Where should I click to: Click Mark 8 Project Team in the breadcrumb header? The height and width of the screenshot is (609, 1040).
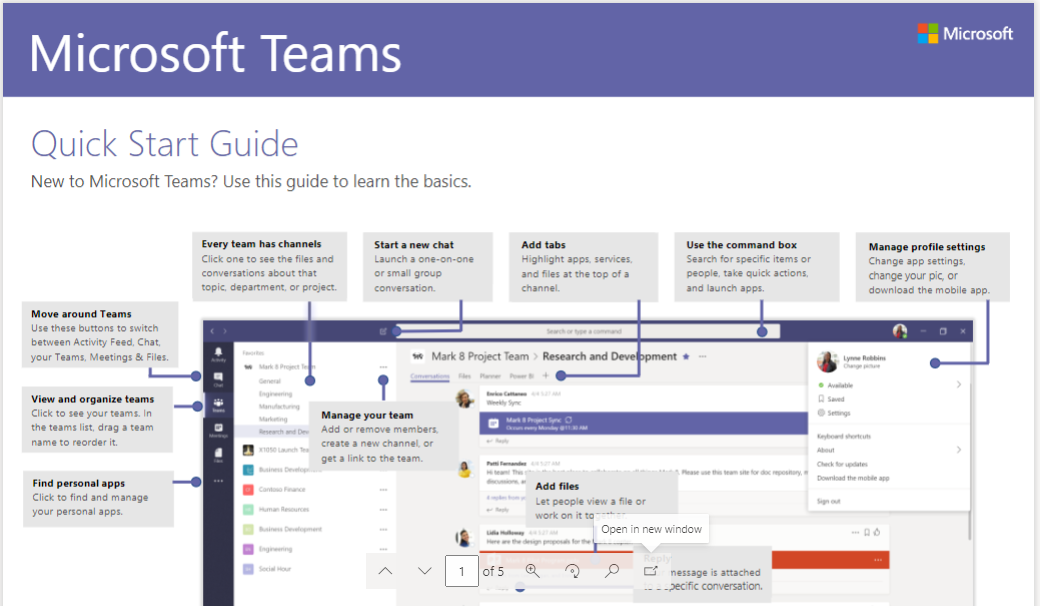(480, 356)
